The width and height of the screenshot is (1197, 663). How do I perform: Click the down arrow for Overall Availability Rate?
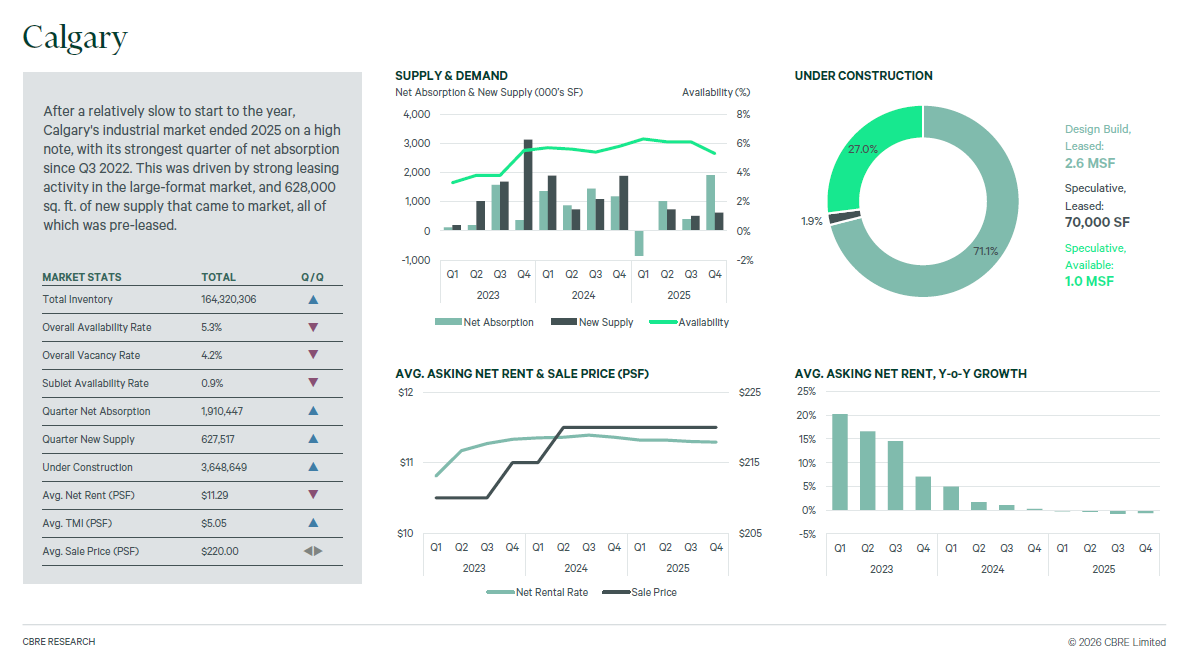[x=313, y=327]
